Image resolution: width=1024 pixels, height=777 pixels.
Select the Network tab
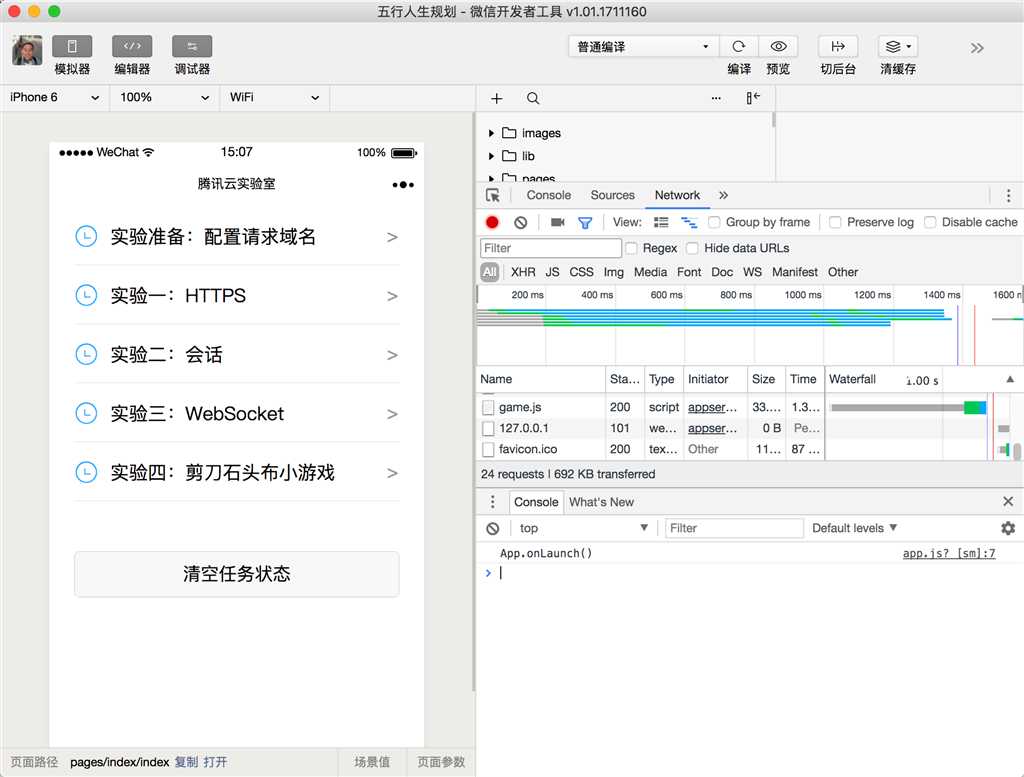(x=677, y=195)
